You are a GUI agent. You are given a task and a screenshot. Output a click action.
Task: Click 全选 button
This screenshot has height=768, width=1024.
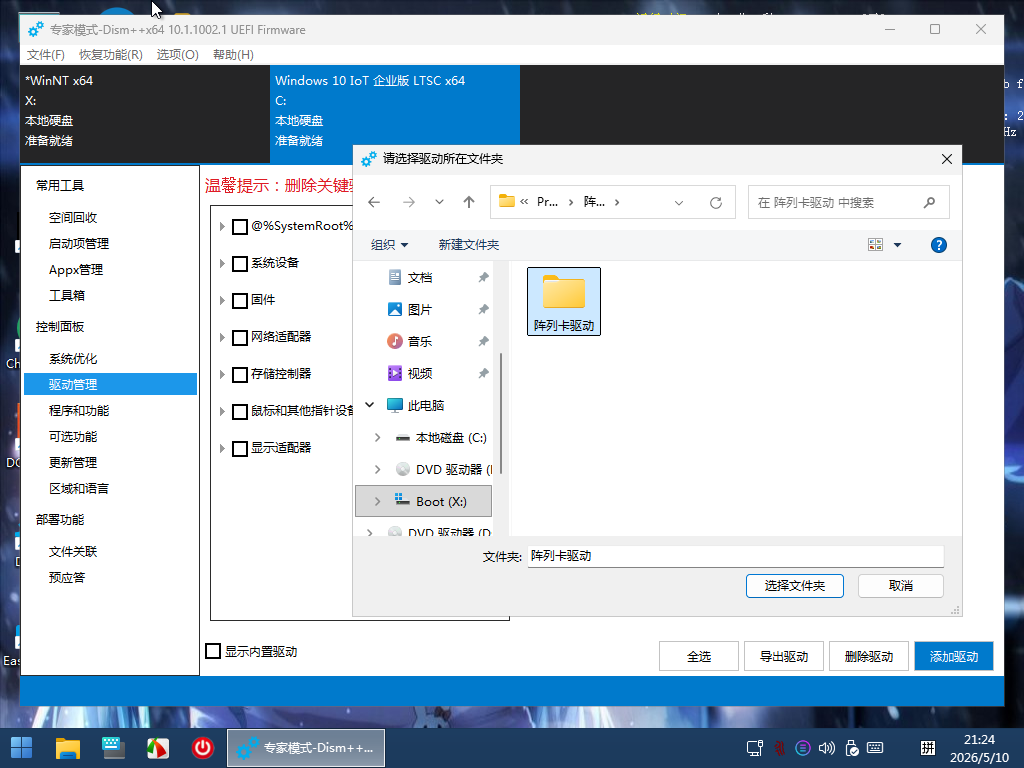(699, 656)
